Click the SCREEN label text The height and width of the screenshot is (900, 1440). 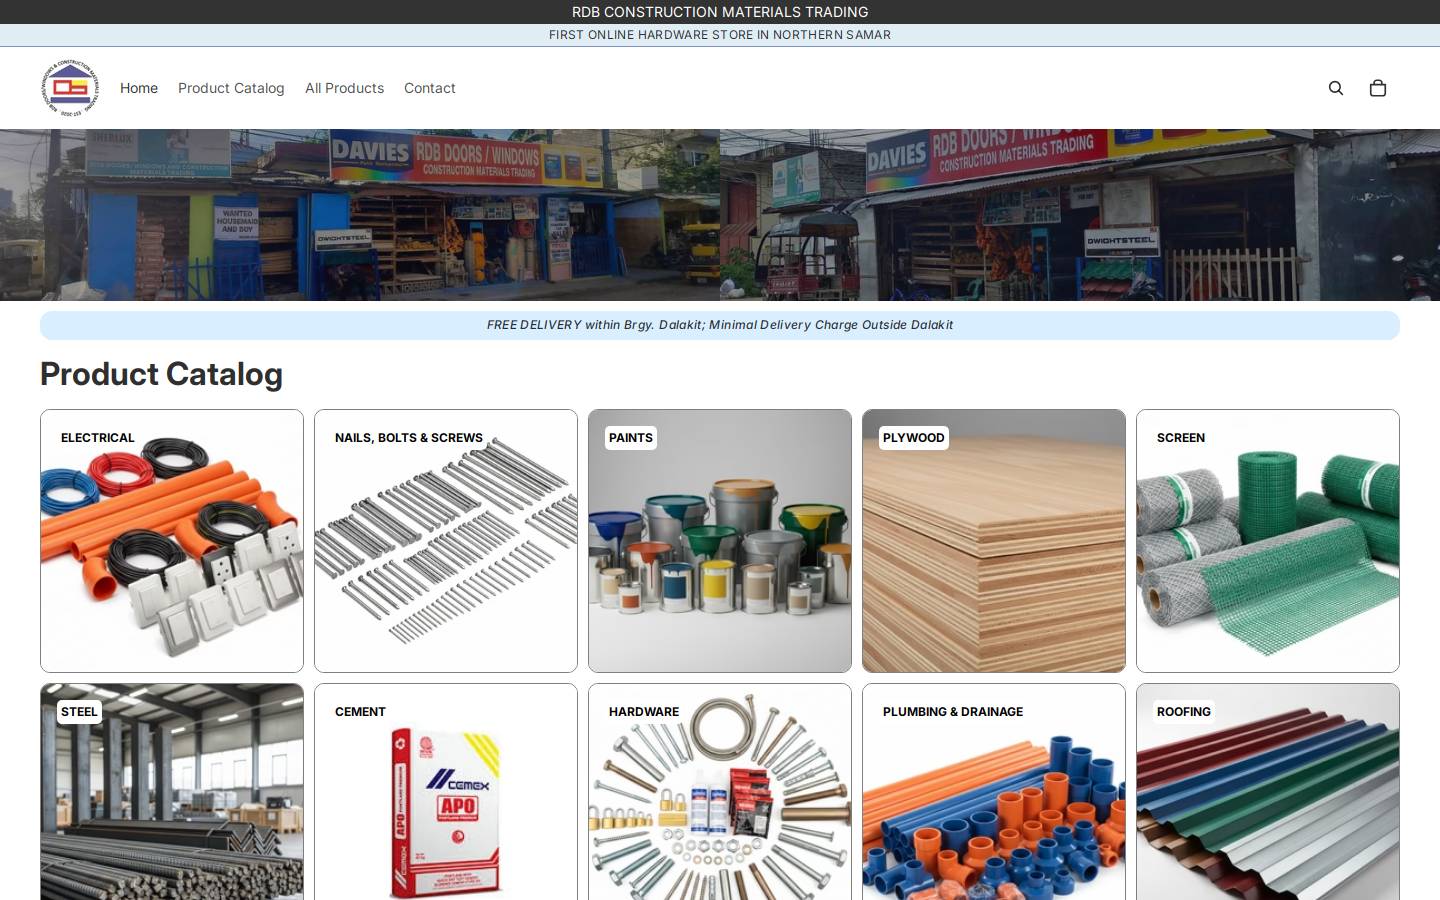pos(1181,438)
